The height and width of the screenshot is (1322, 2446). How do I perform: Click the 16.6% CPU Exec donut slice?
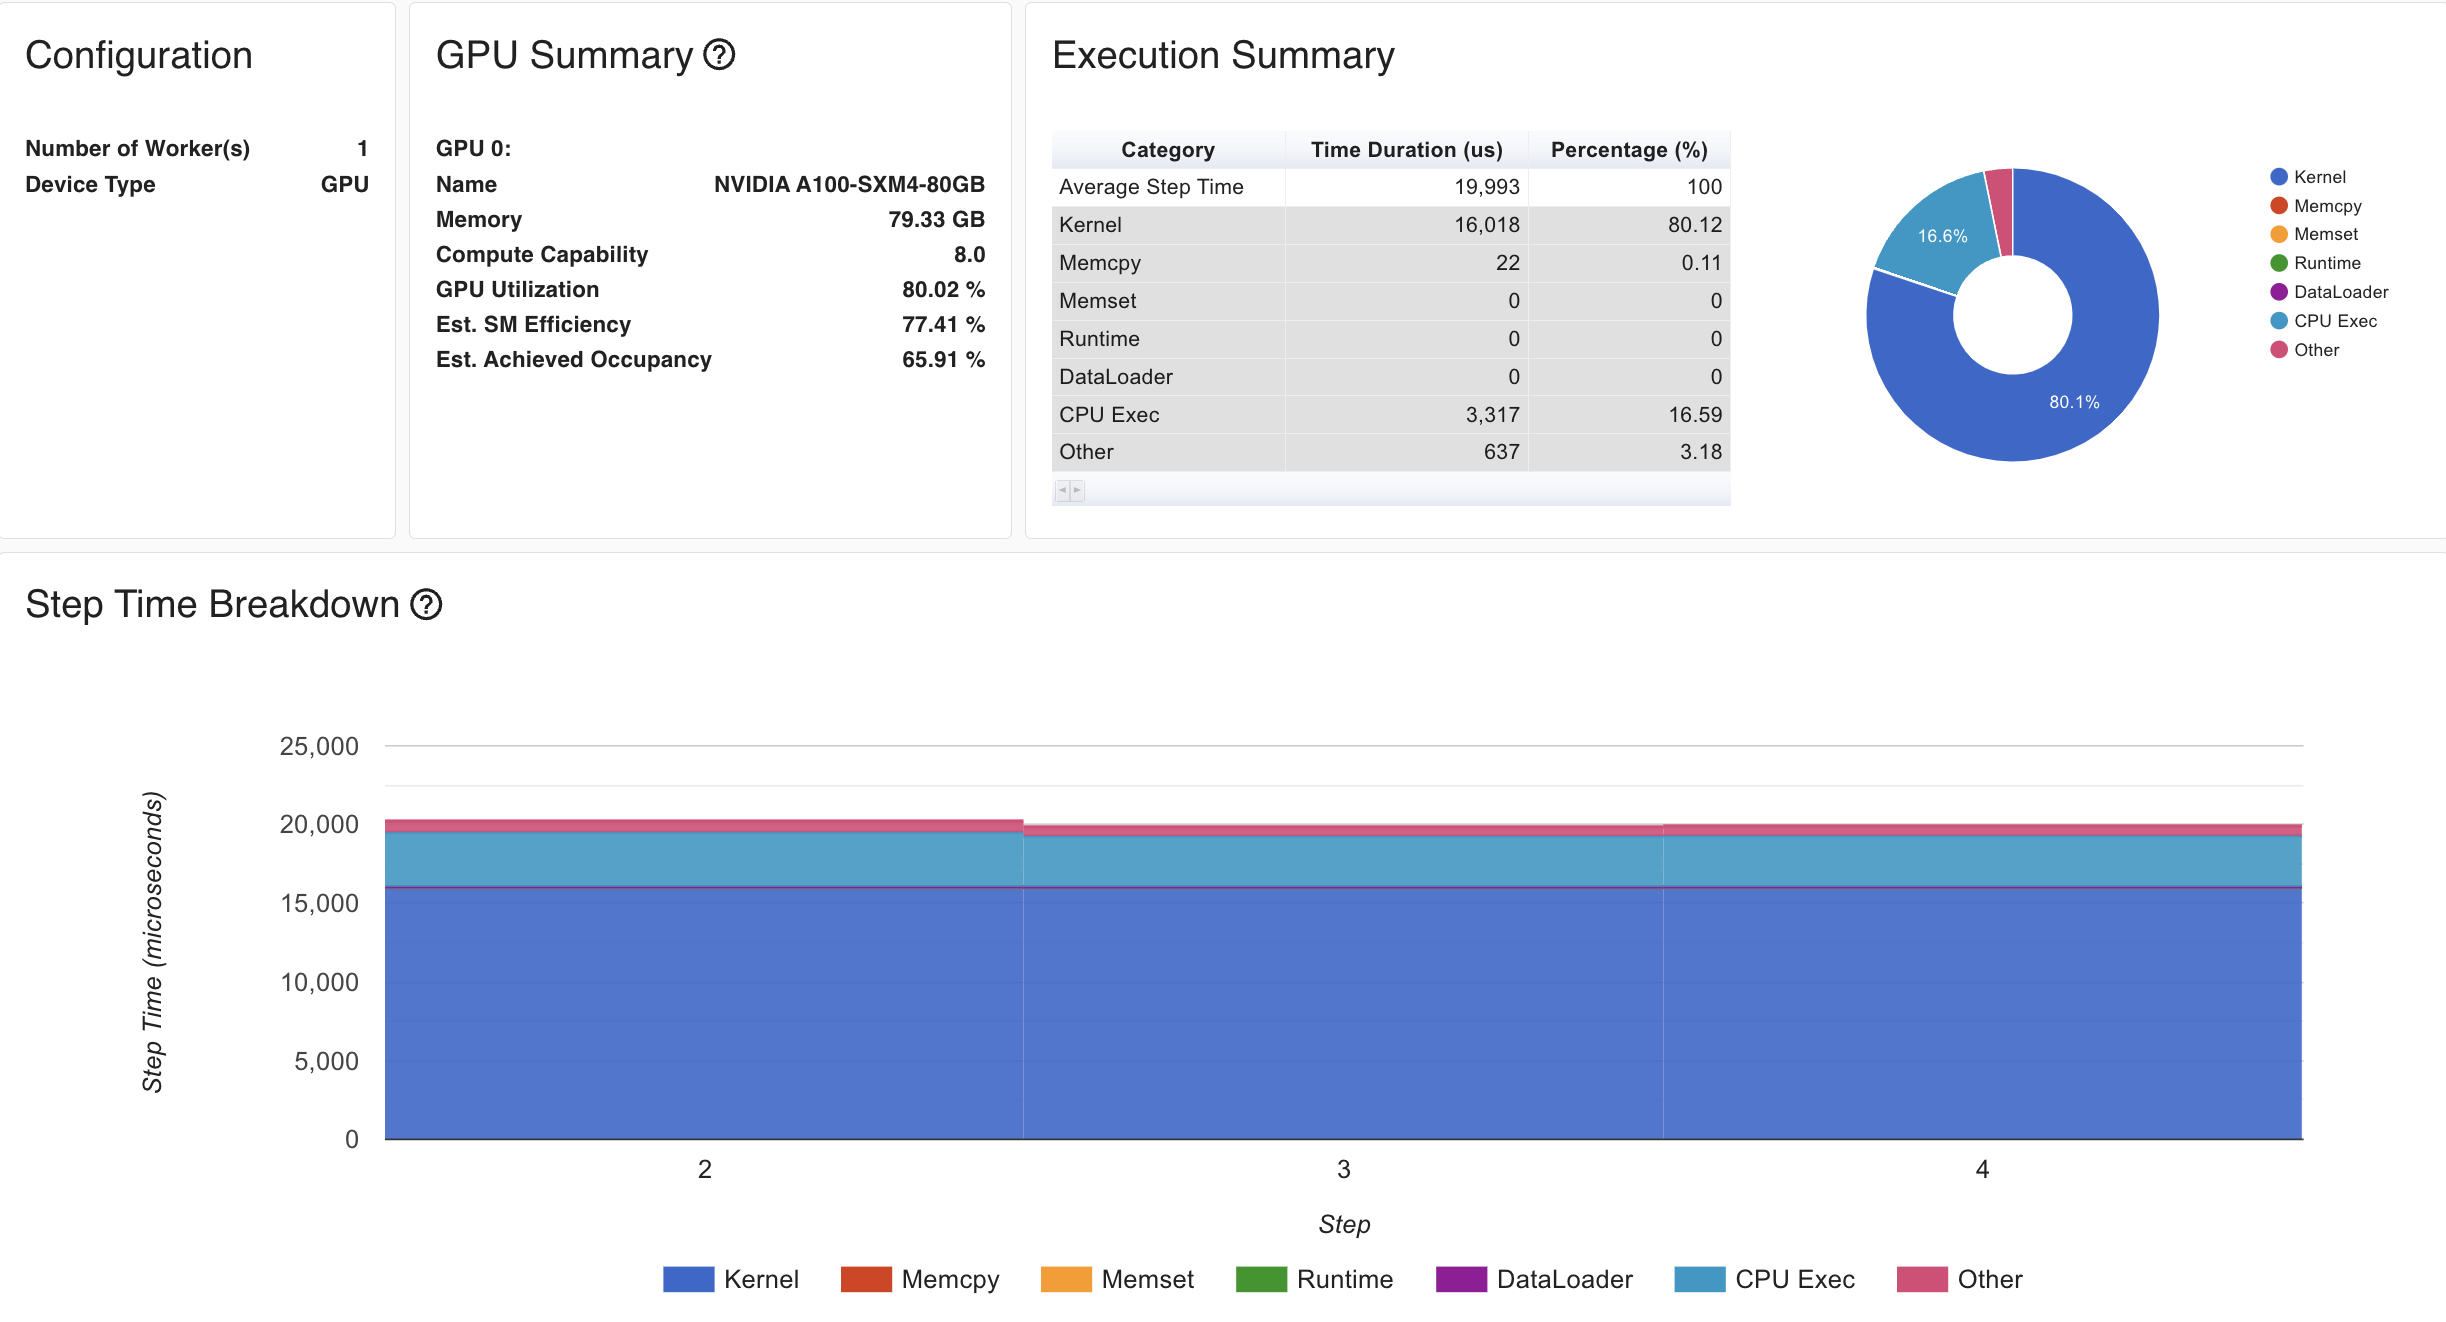click(1942, 236)
